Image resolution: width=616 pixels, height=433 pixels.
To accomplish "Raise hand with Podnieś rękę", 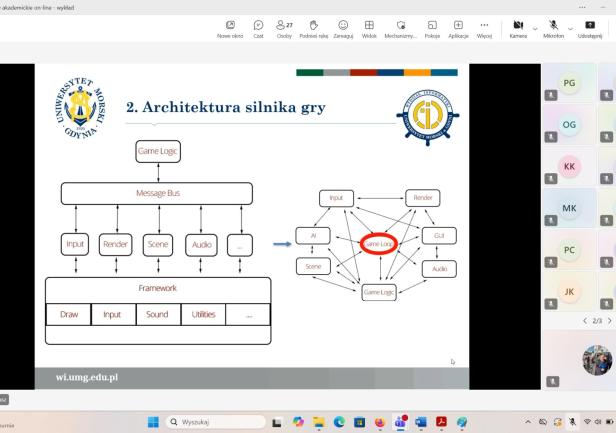I will [315, 28].
